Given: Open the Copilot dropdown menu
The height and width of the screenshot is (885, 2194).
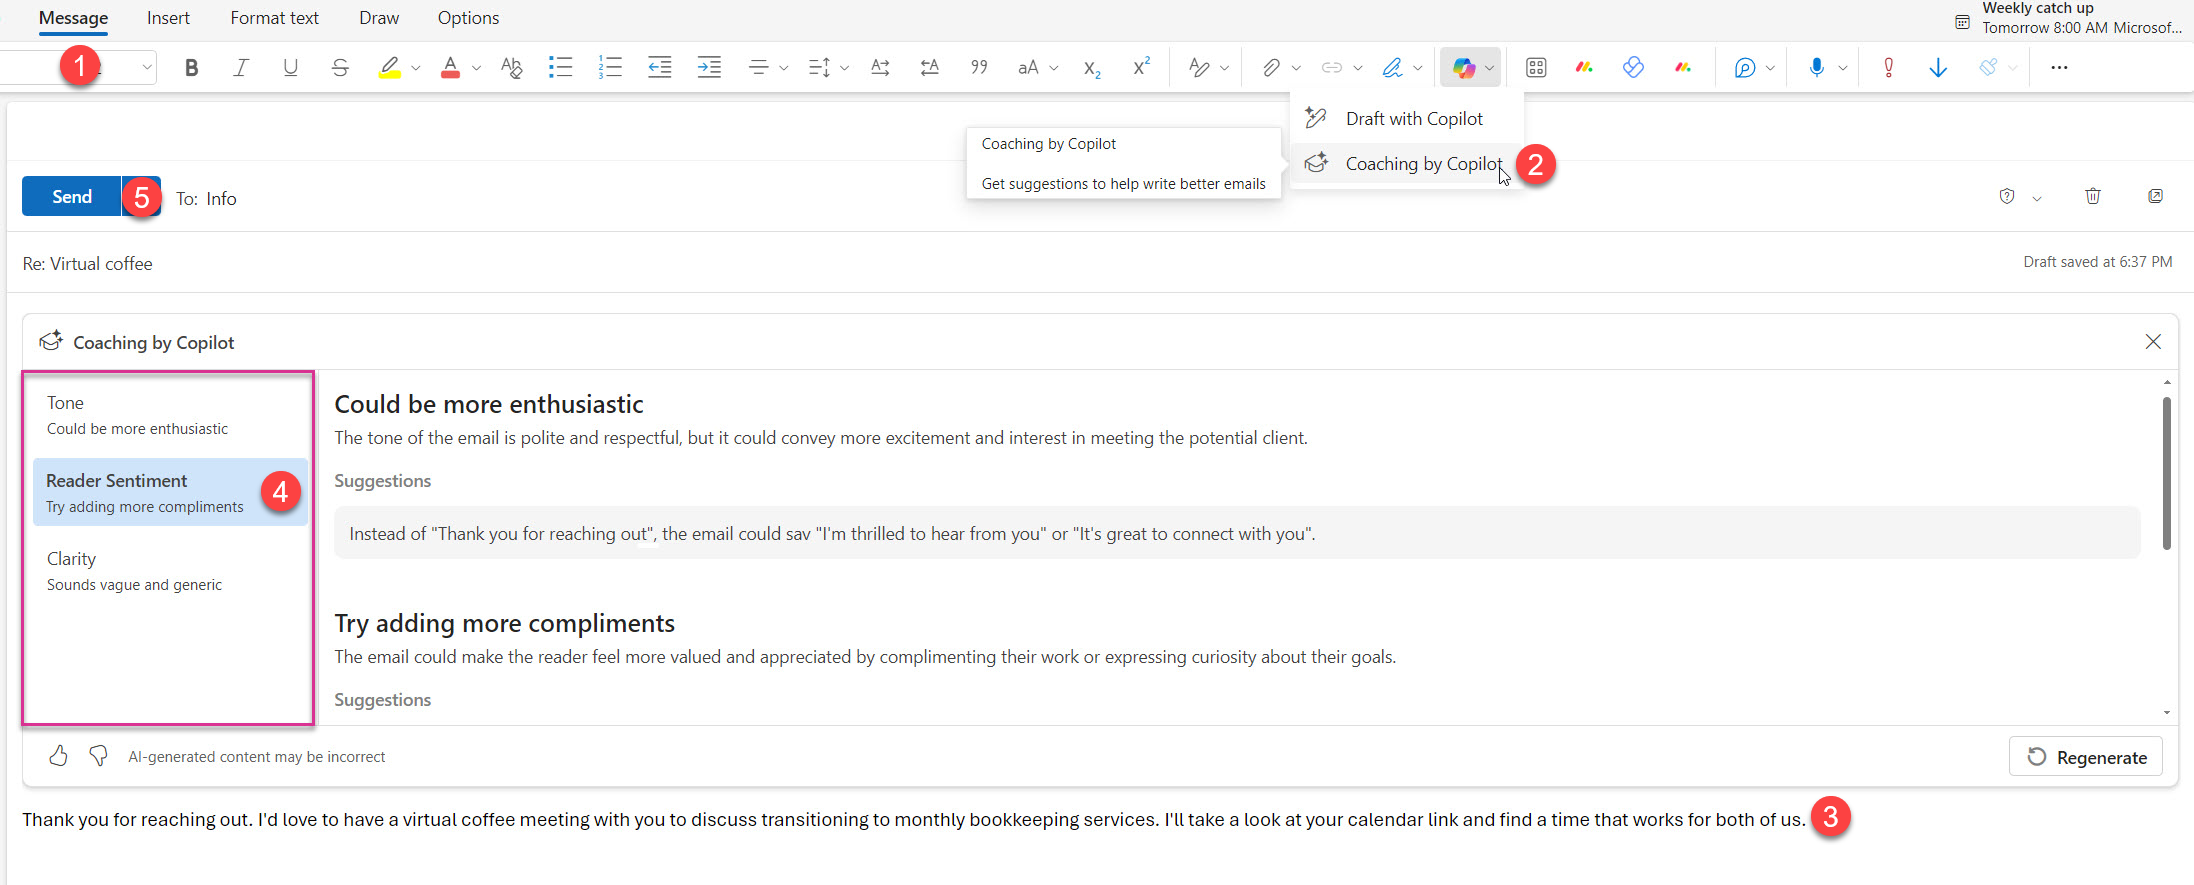Looking at the screenshot, I should [1490, 68].
